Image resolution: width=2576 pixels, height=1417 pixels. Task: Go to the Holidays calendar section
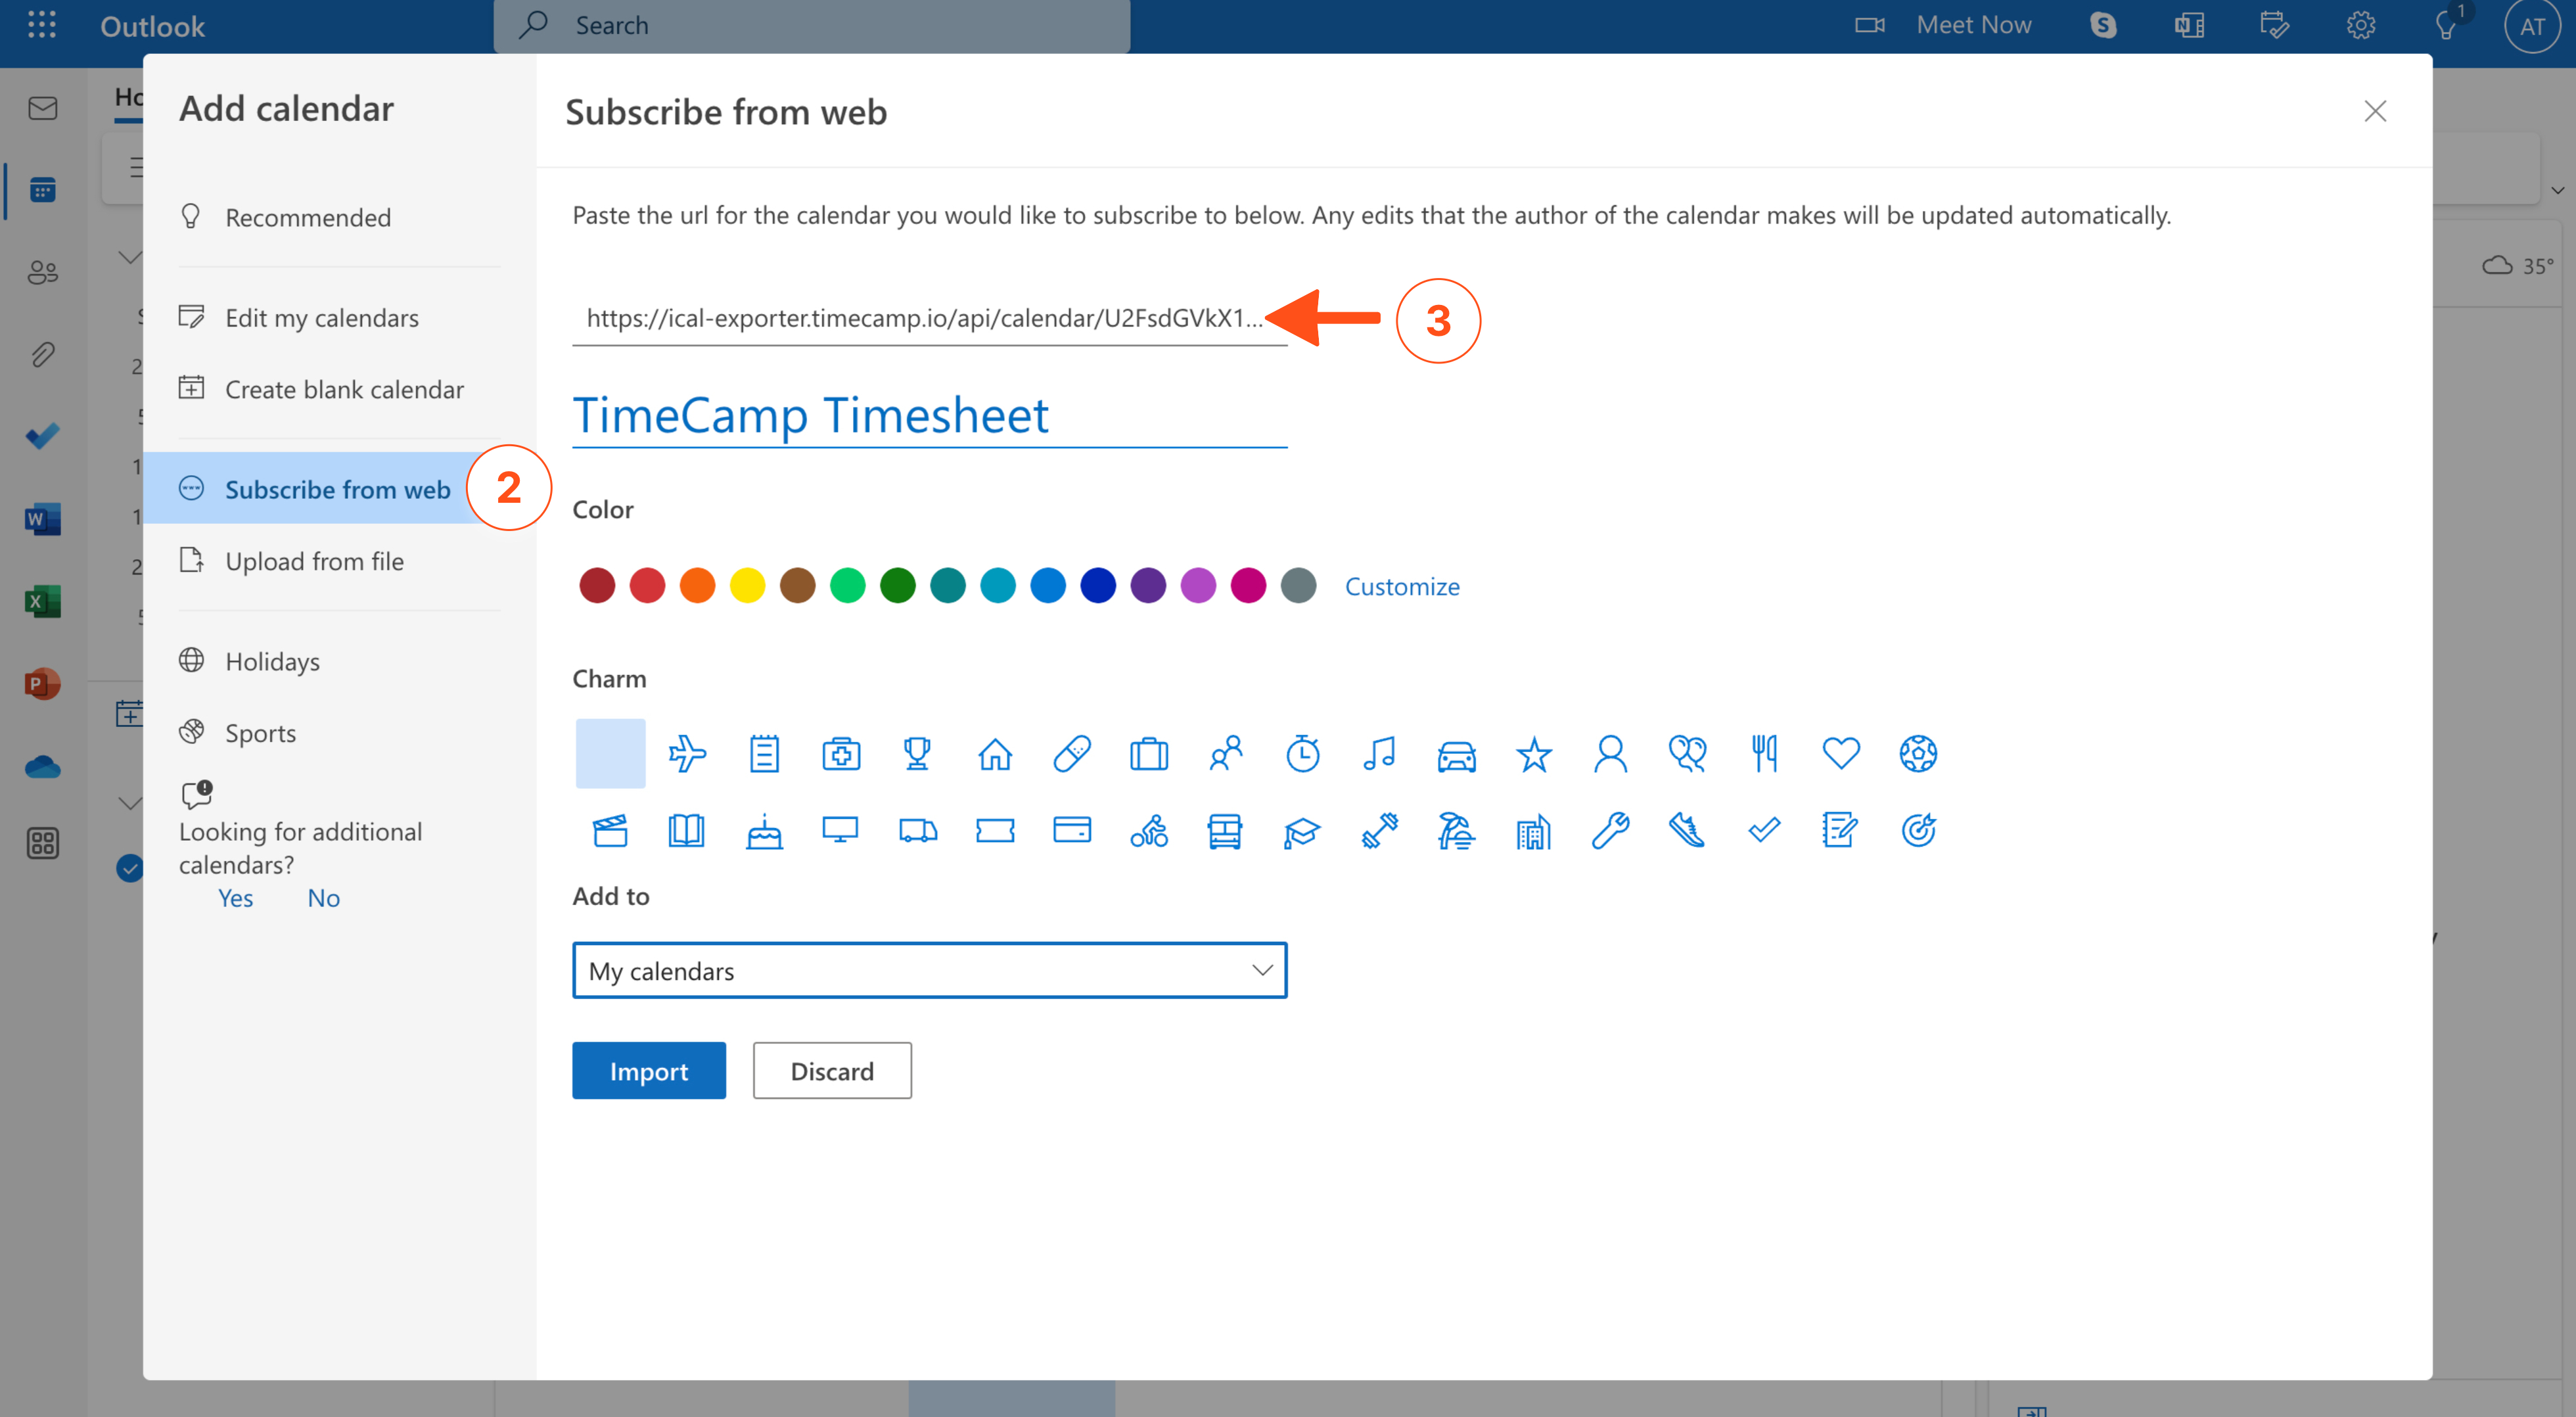[x=272, y=661]
